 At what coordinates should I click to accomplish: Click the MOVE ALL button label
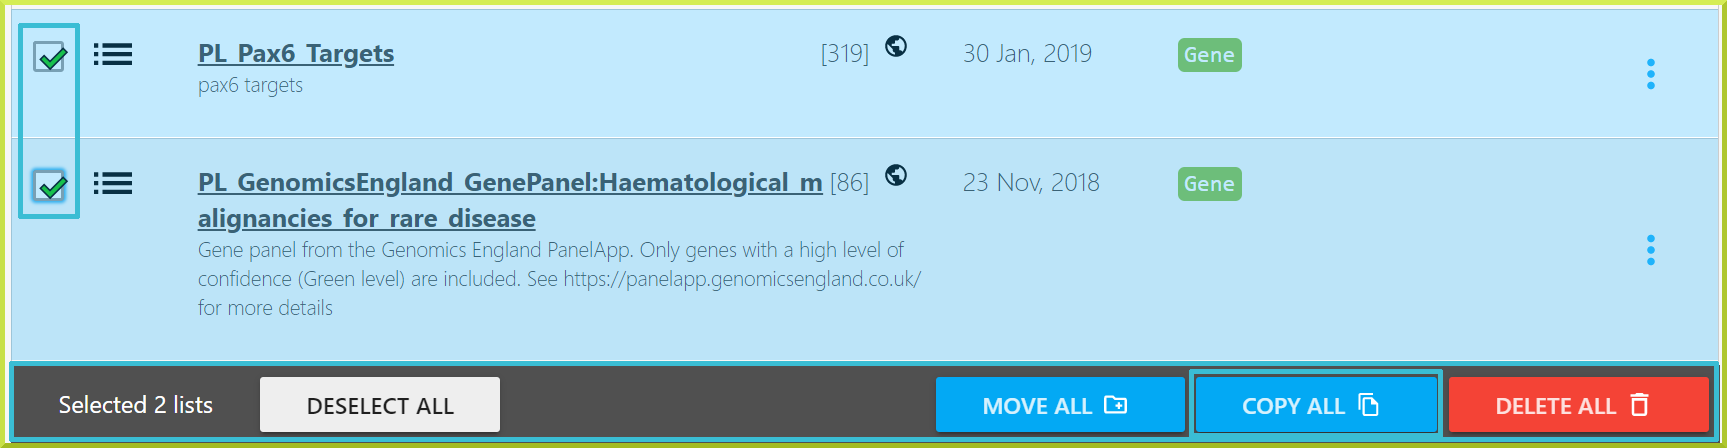(x=1036, y=406)
